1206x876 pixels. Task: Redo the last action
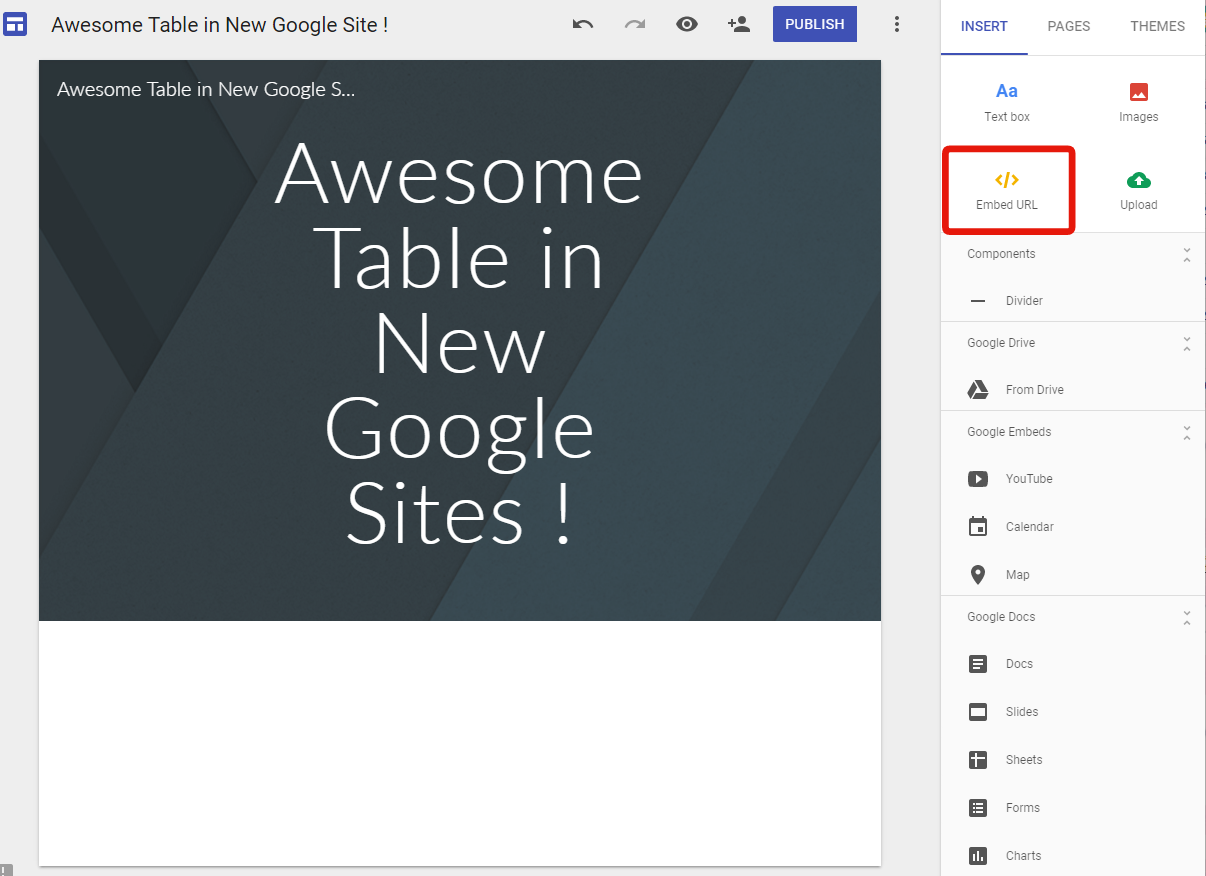point(635,24)
